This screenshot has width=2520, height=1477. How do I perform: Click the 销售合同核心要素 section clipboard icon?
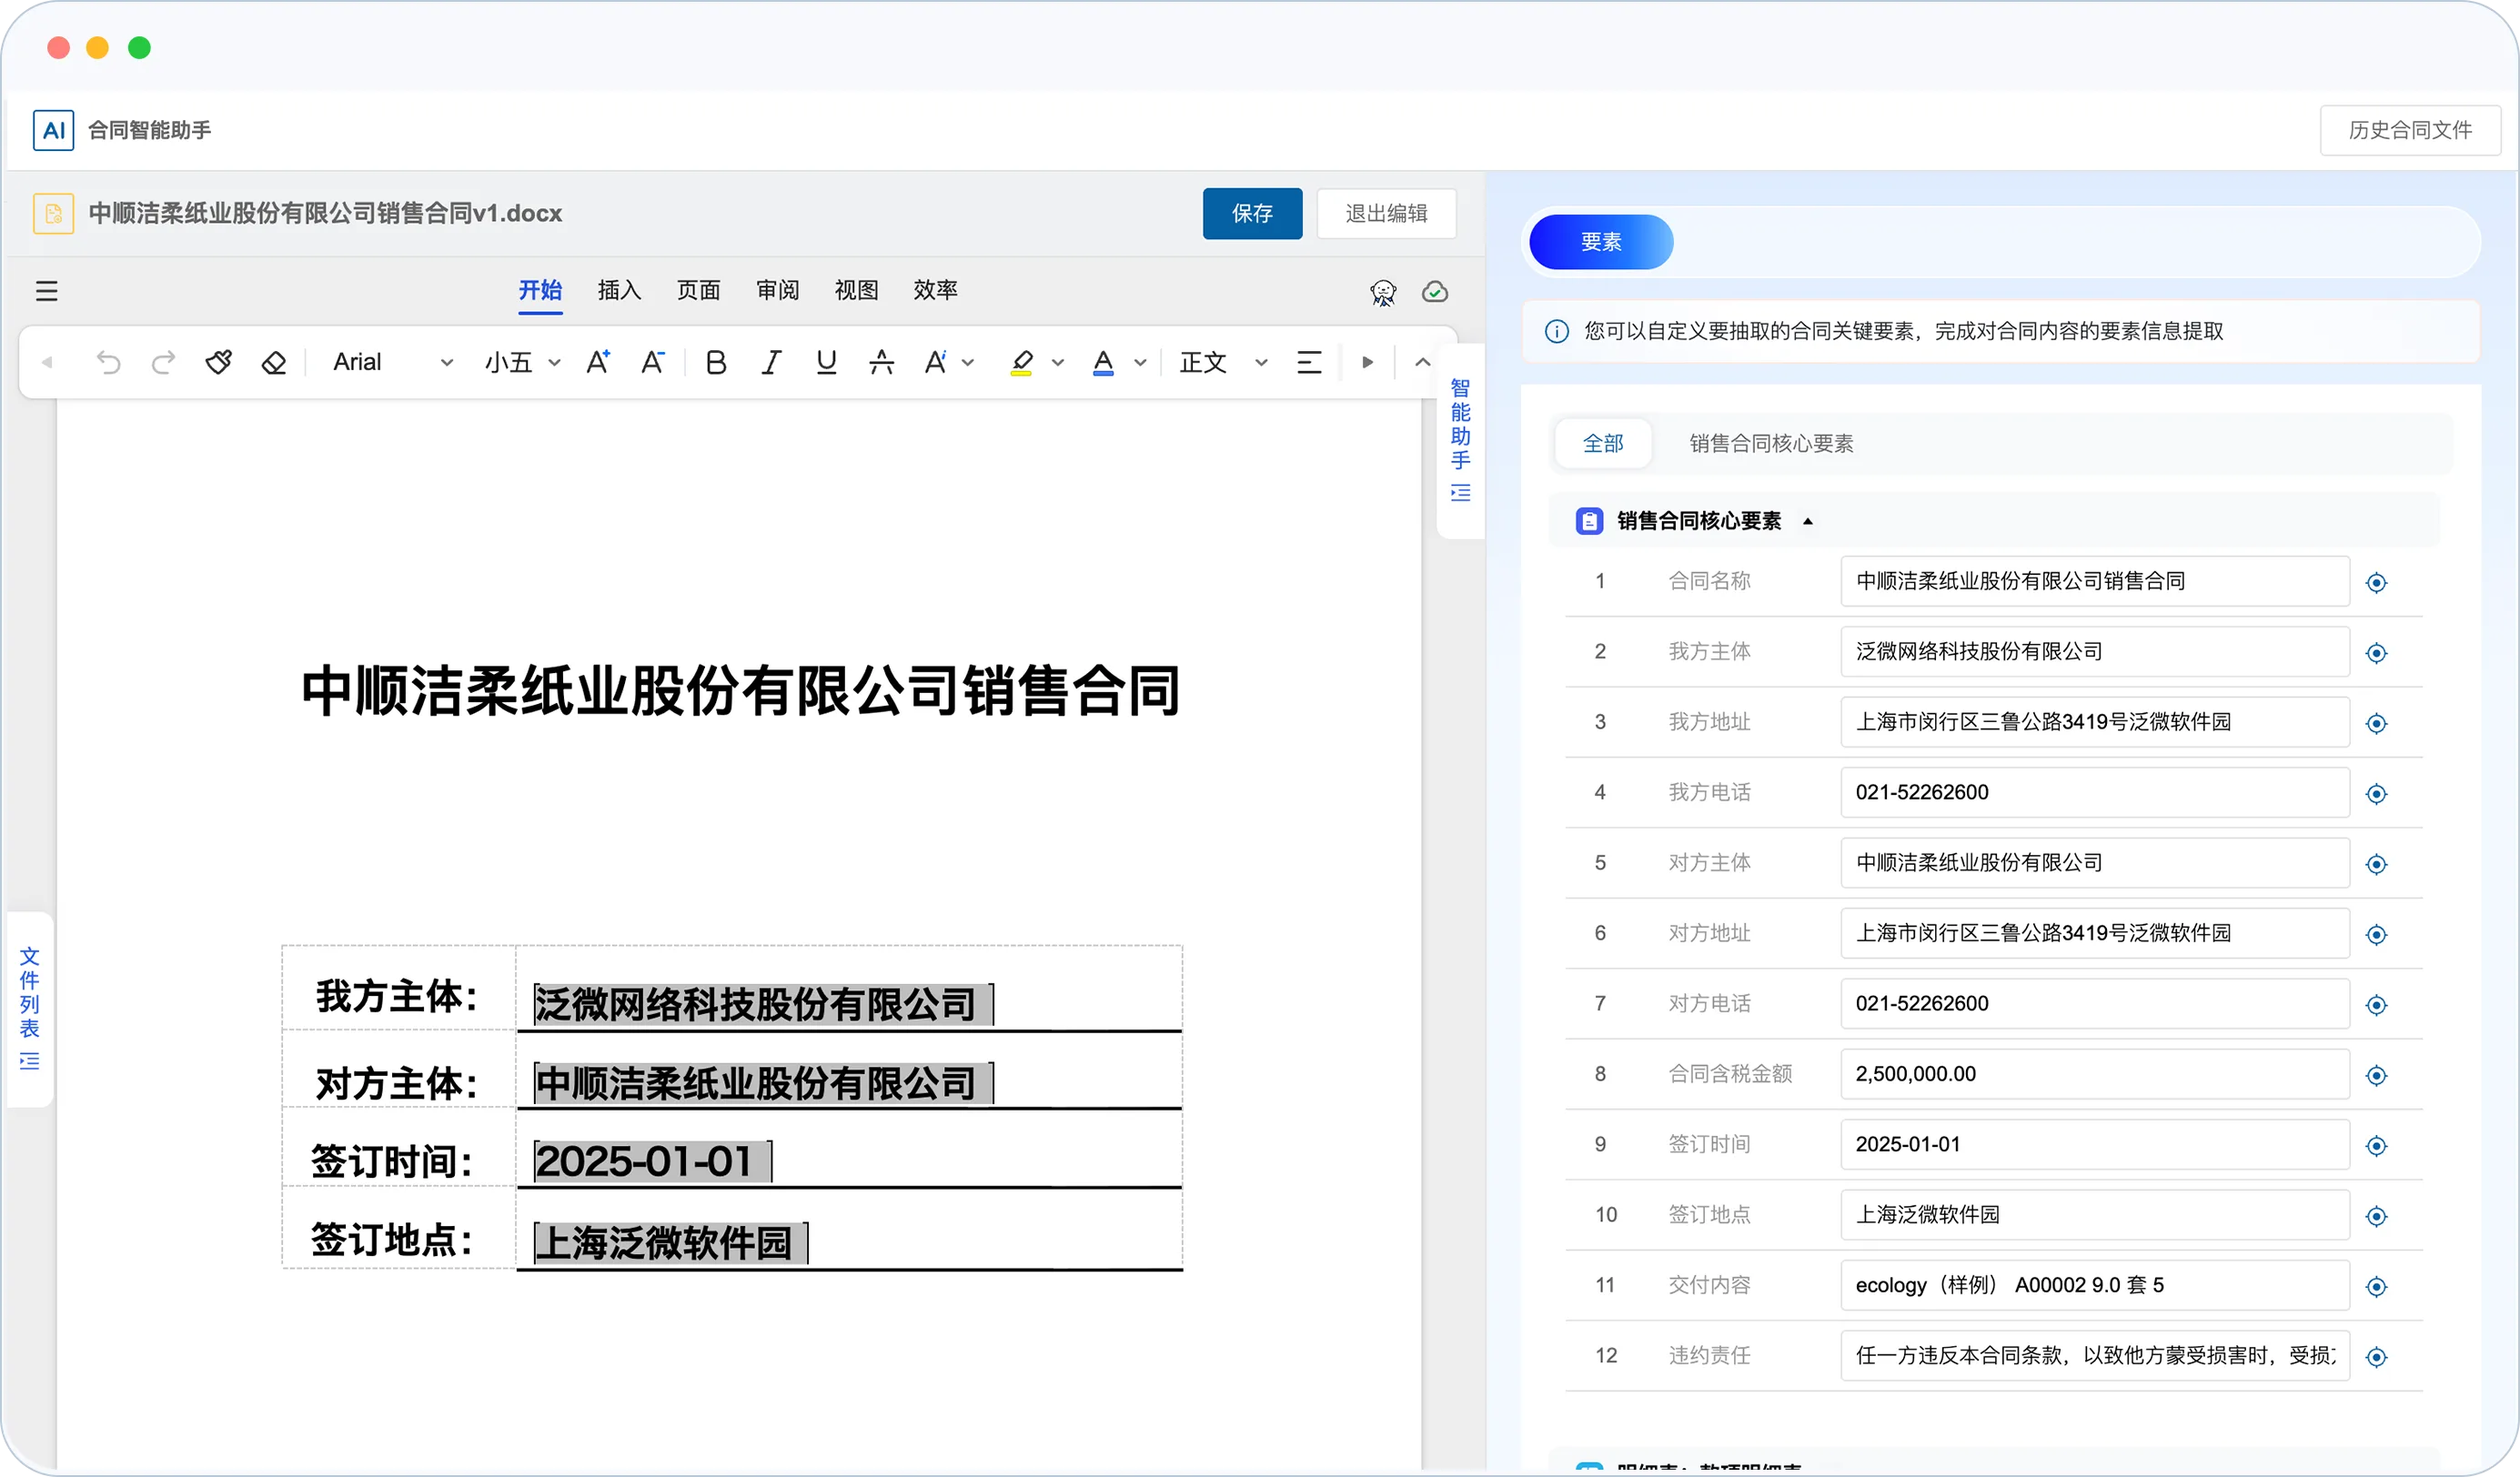click(1589, 521)
